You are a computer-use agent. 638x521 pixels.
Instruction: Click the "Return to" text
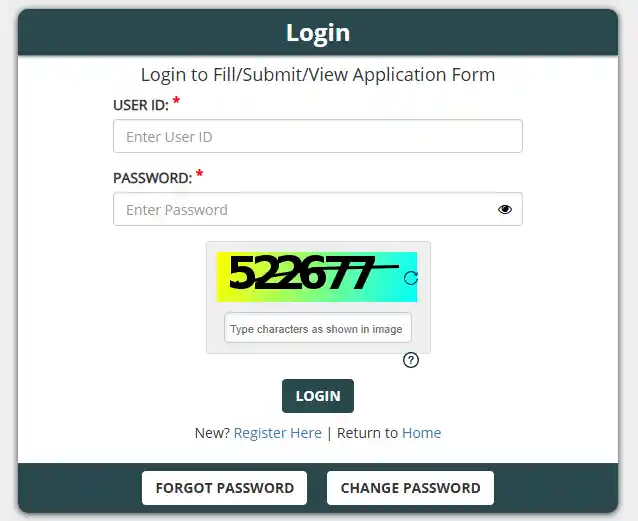(367, 433)
